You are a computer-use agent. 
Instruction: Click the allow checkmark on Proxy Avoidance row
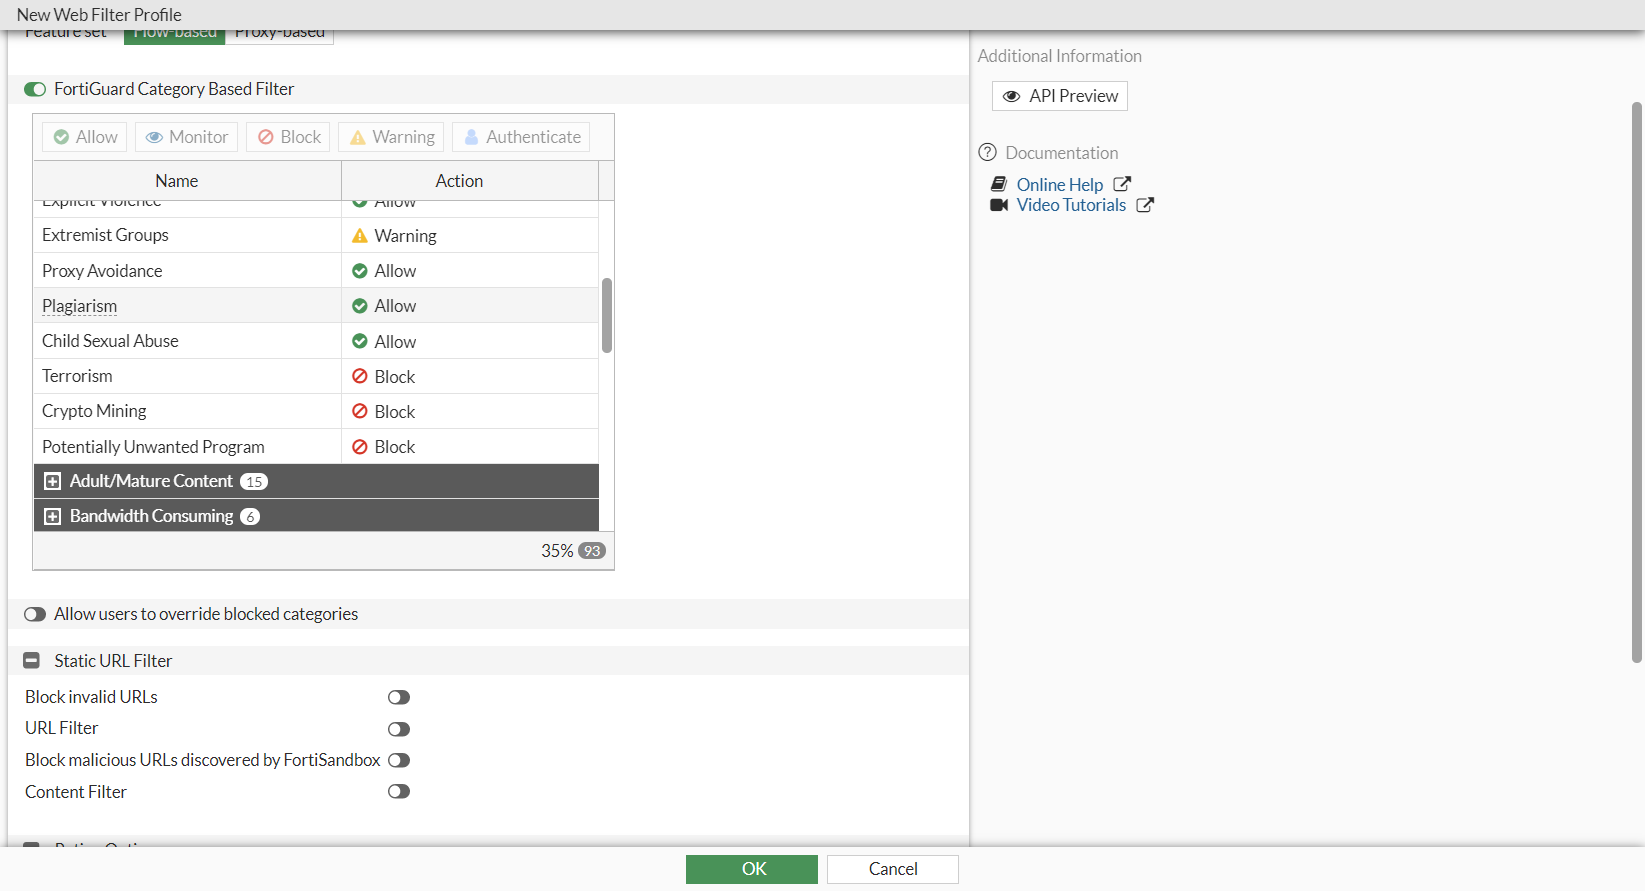point(360,271)
